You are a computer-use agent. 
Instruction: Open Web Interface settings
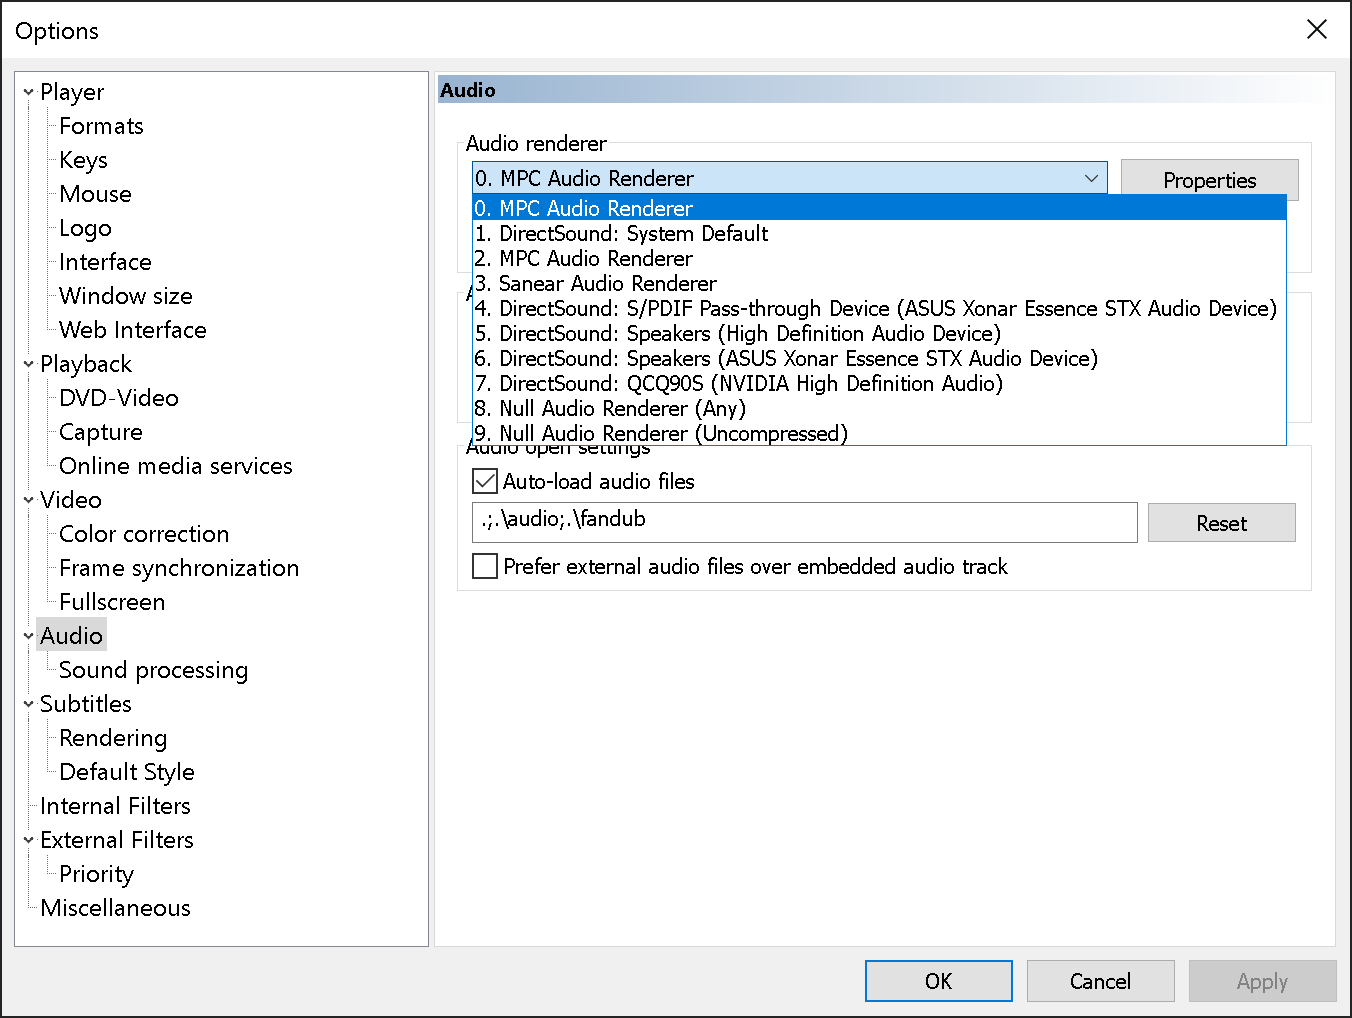point(133,330)
